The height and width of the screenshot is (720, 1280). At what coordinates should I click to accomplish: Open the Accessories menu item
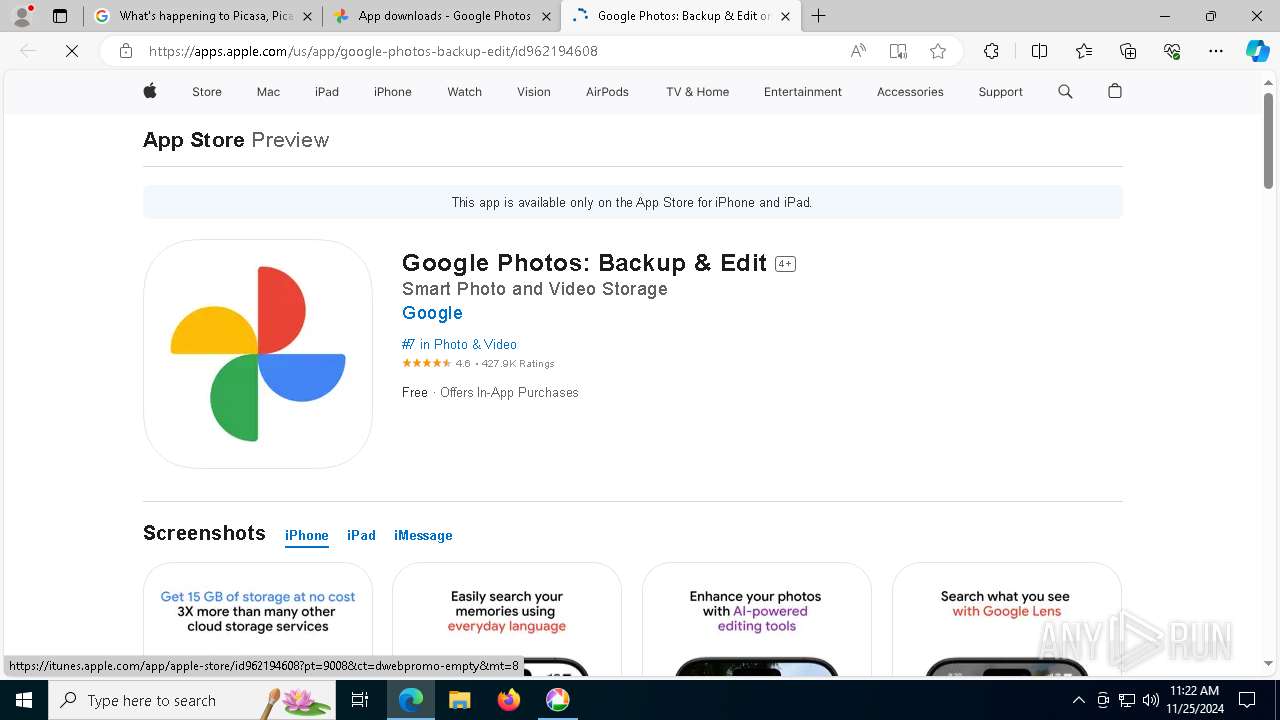coord(910,92)
